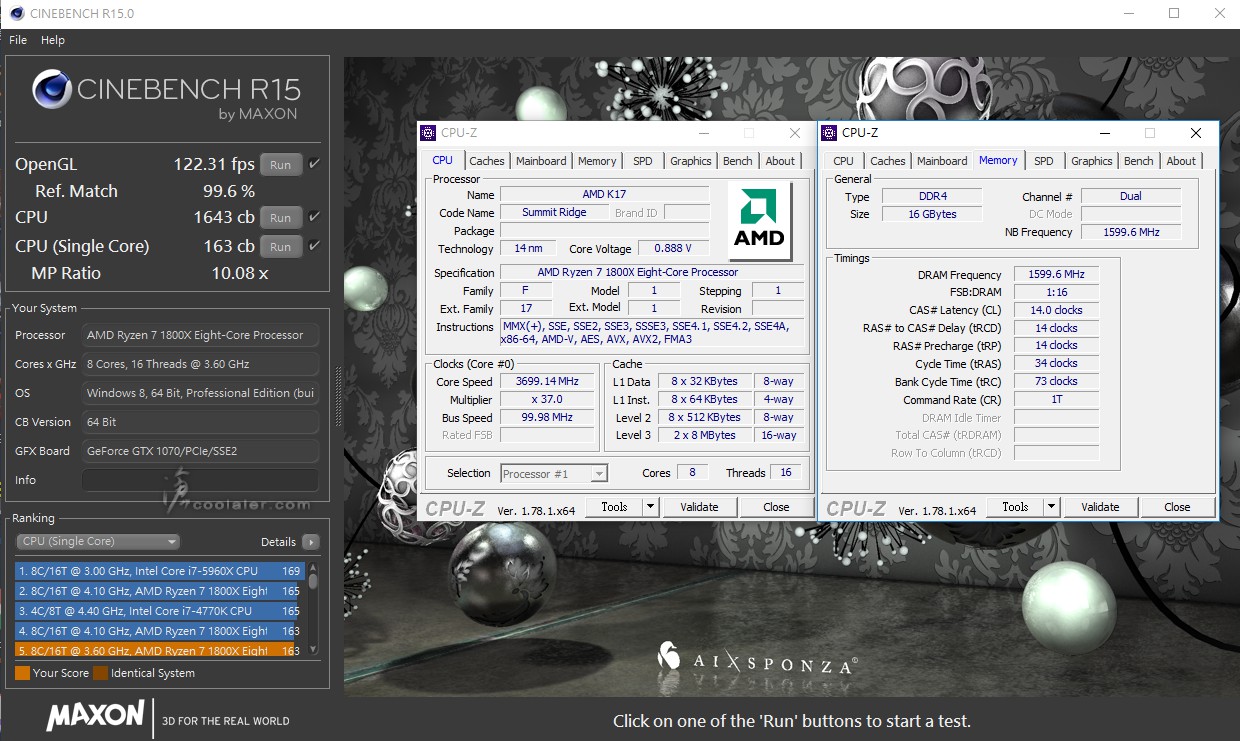This screenshot has height=741, width=1240.
Task: Run the CPU (Single Core) benchmark
Action: (281, 247)
